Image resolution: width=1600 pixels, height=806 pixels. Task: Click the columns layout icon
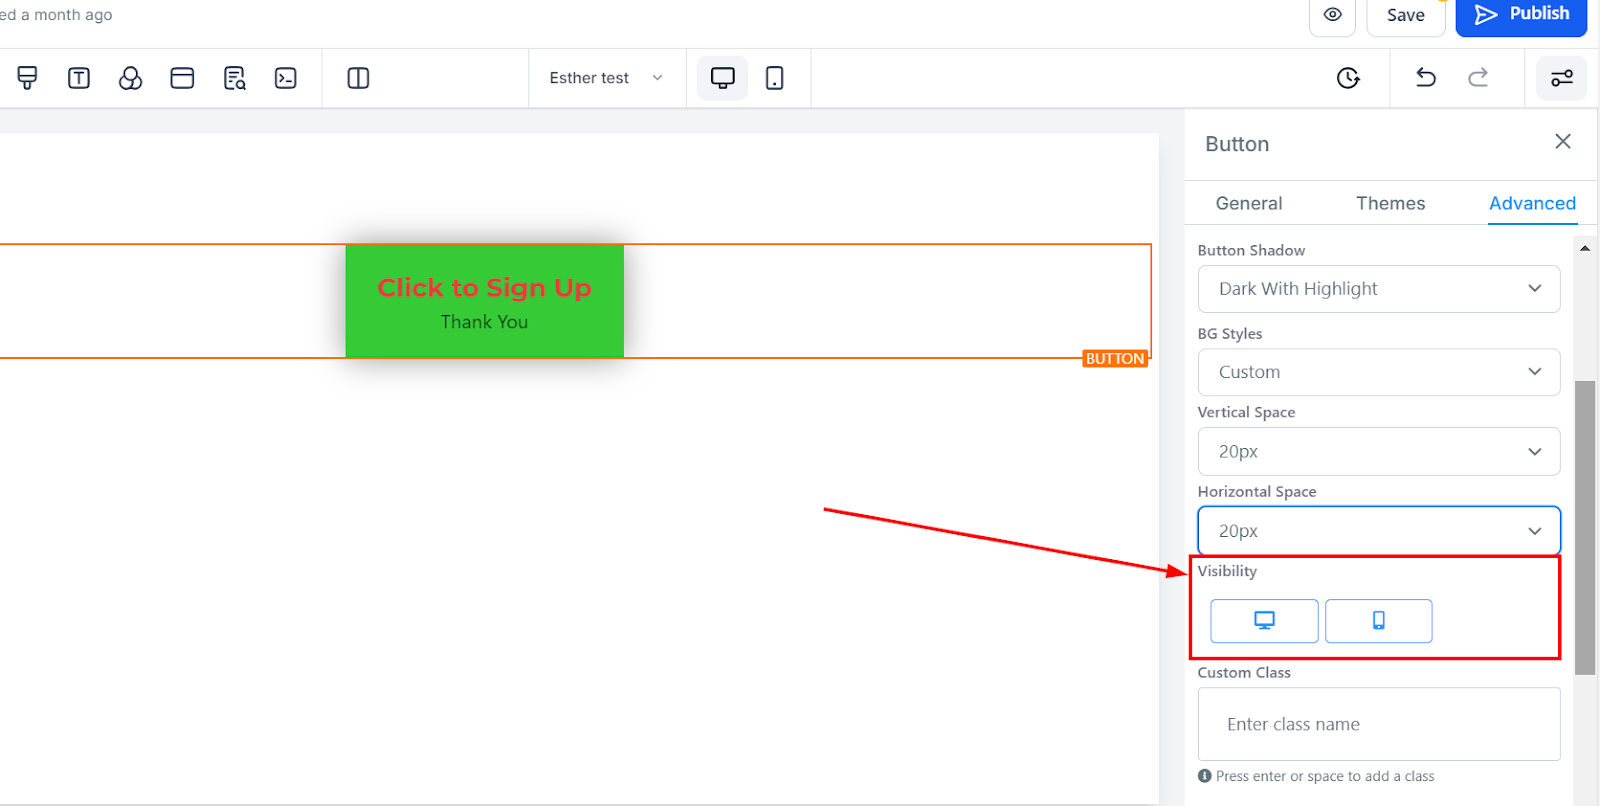[x=358, y=78]
